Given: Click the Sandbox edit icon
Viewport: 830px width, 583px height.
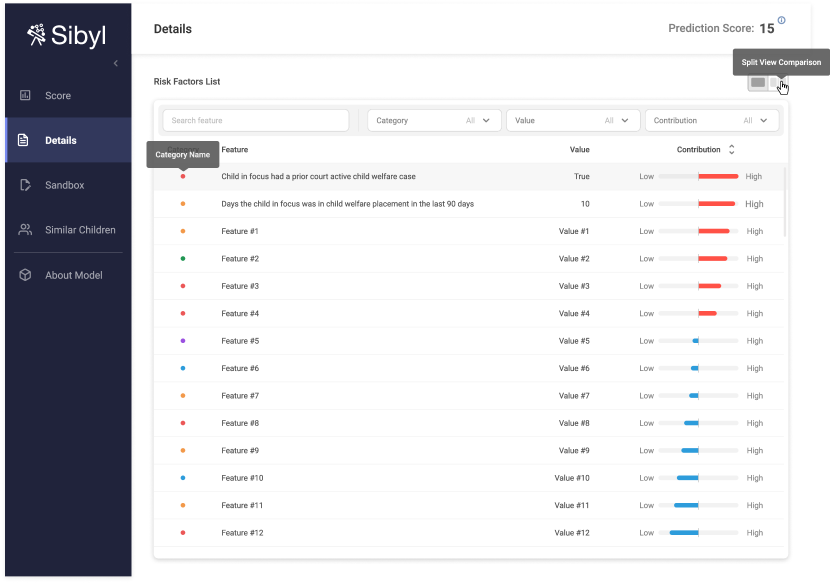Looking at the screenshot, I should pos(25,185).
